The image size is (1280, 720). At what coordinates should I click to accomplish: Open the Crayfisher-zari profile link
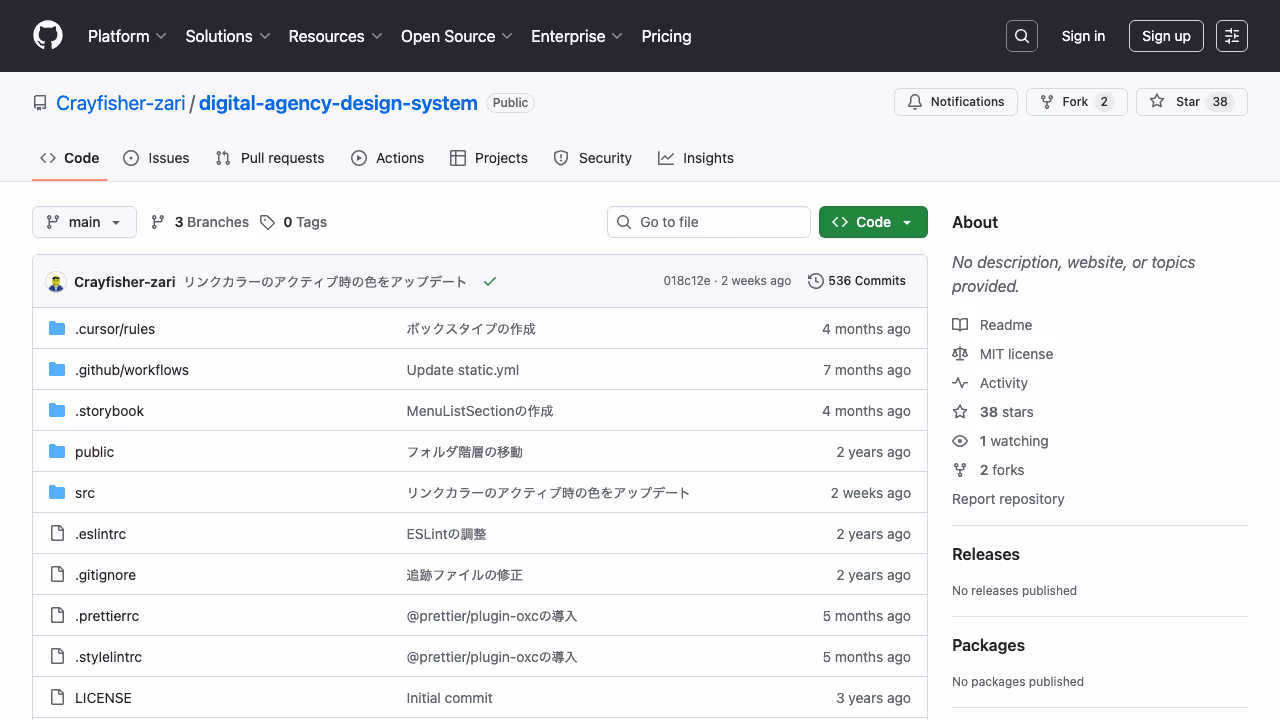click(x=120, y=102)
